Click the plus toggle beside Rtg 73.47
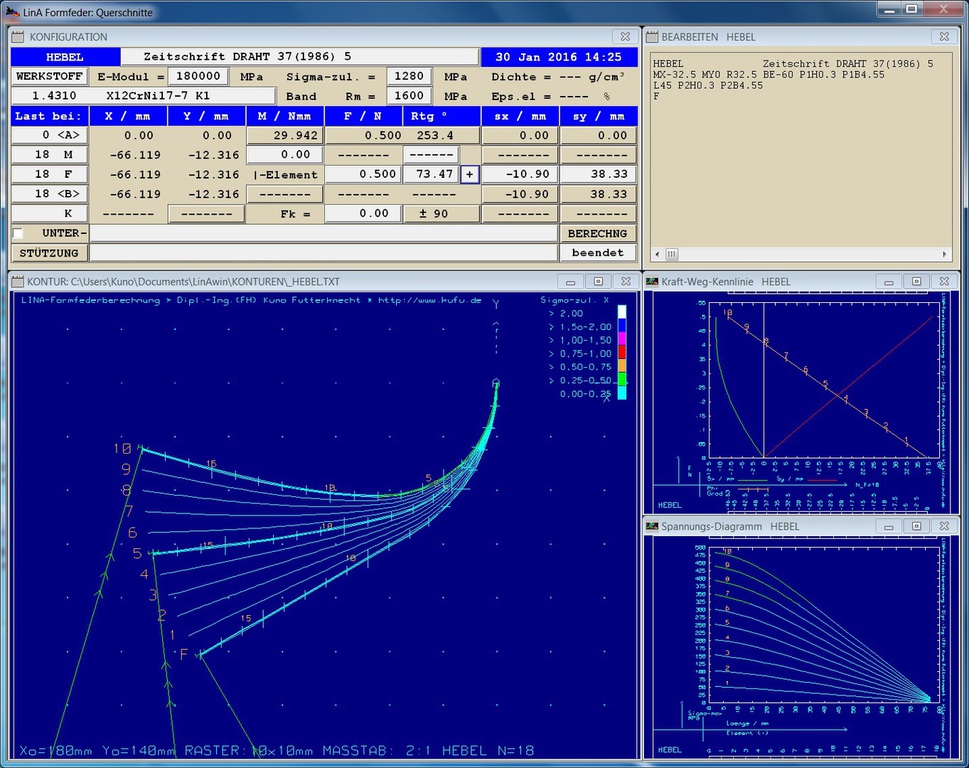The height and width of the screenshot is (768, 969). coord(470,174)
